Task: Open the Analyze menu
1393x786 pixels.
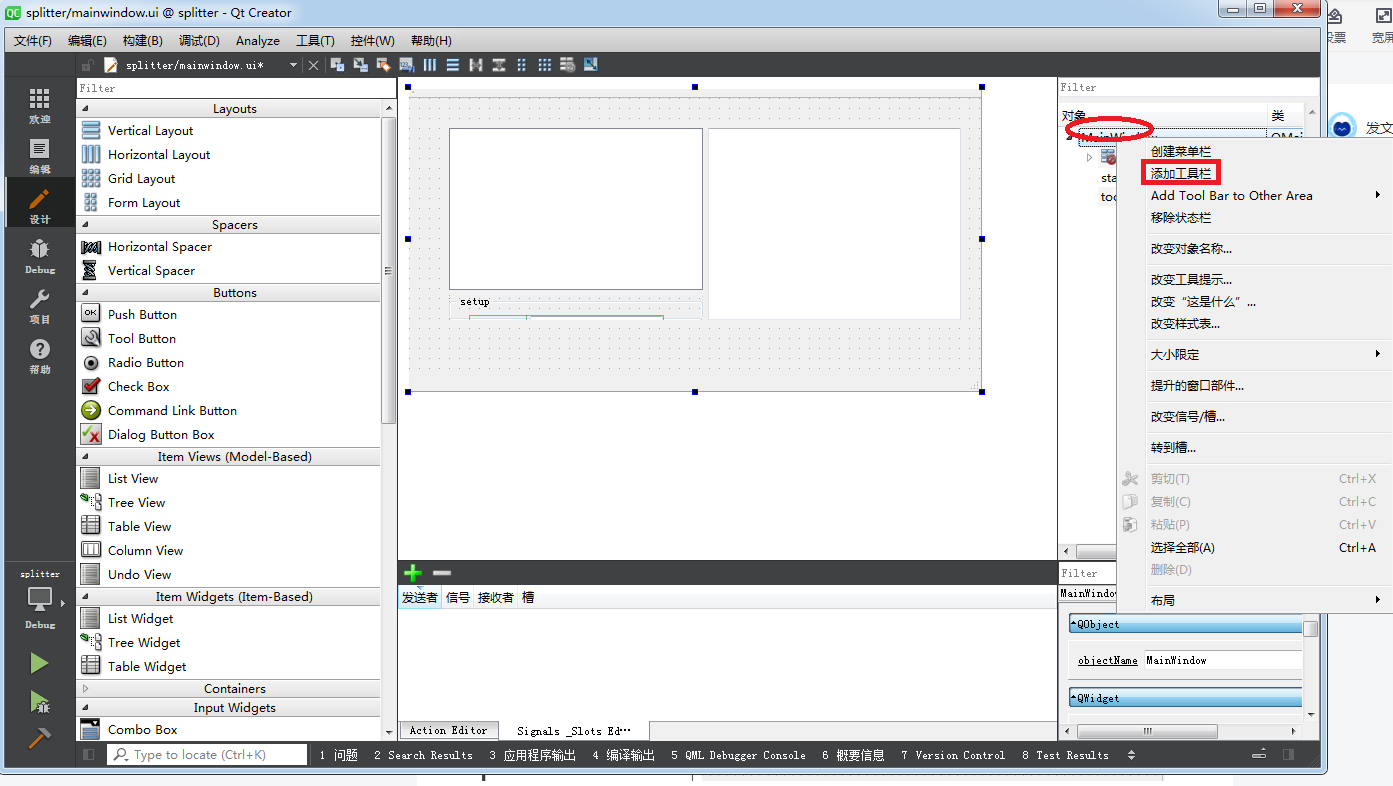Action: click(258, 41)
